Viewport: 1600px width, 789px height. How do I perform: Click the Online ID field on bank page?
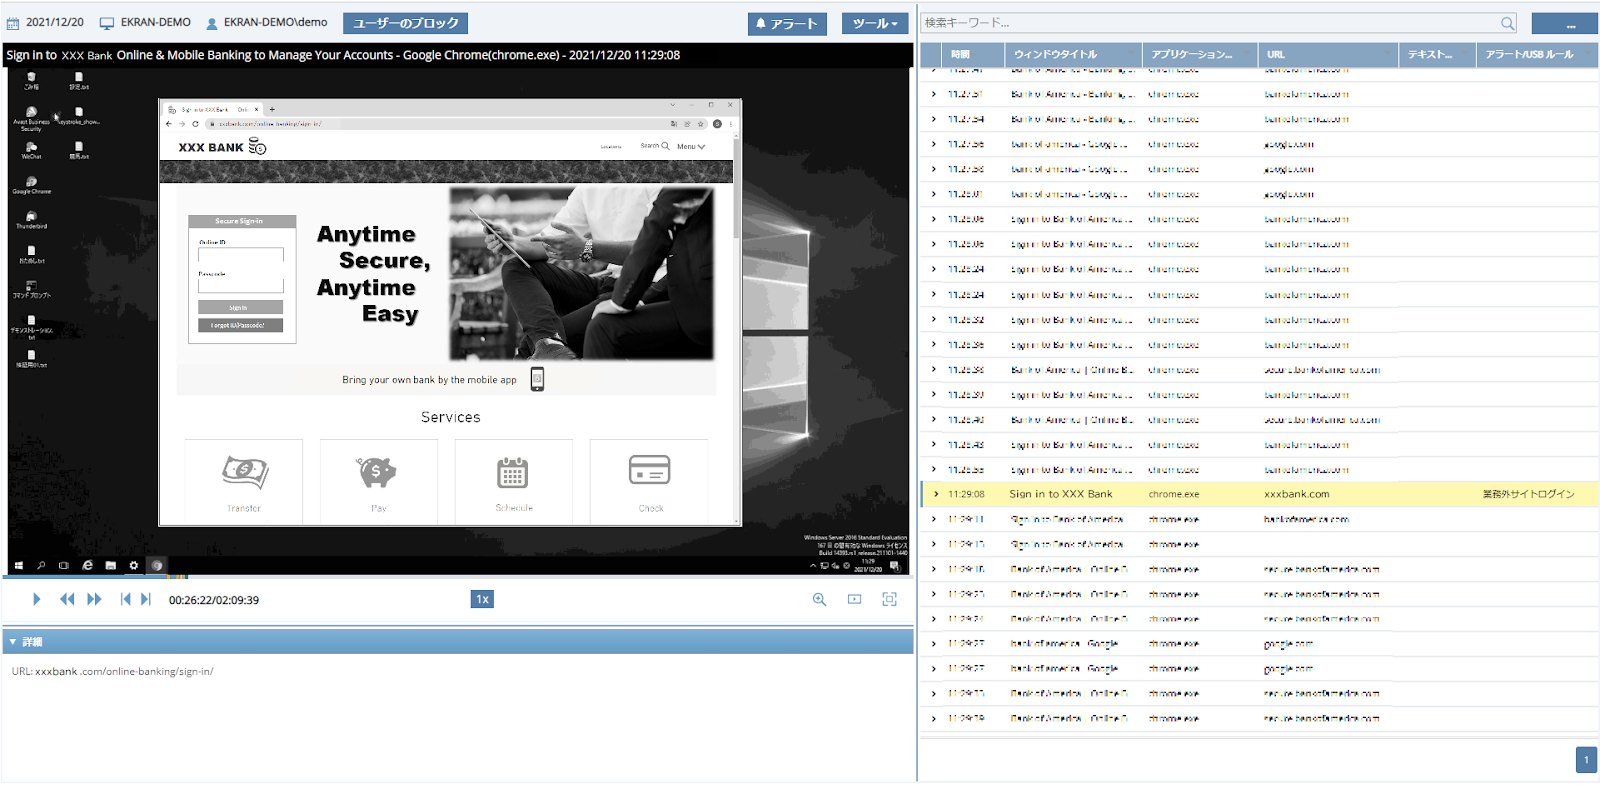click(240, 255)
